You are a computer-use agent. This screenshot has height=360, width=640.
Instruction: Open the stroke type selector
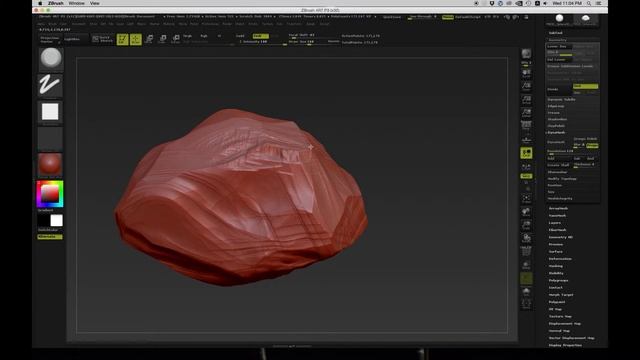tap(50, 85)
